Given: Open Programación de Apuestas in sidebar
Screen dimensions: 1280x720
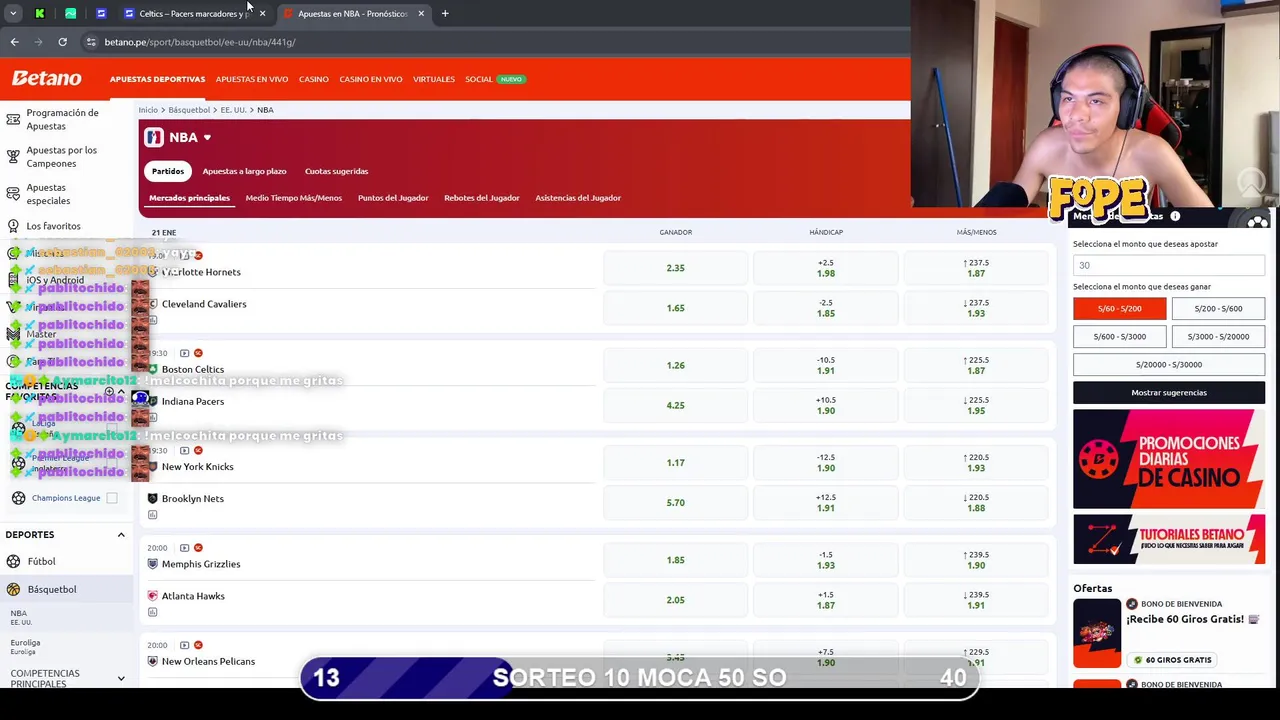Looking at the screenshot, I should click(x=62, y=119).
